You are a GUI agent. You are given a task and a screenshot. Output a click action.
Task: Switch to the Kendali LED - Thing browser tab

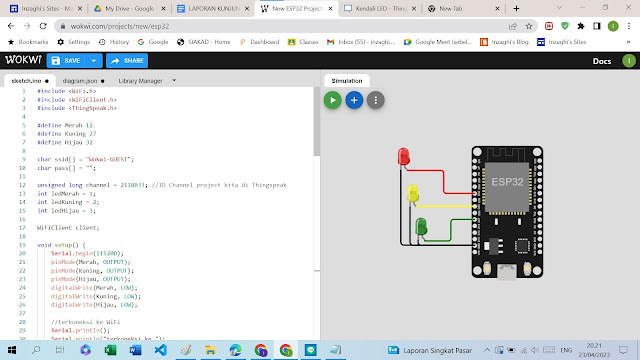point(380,9)
